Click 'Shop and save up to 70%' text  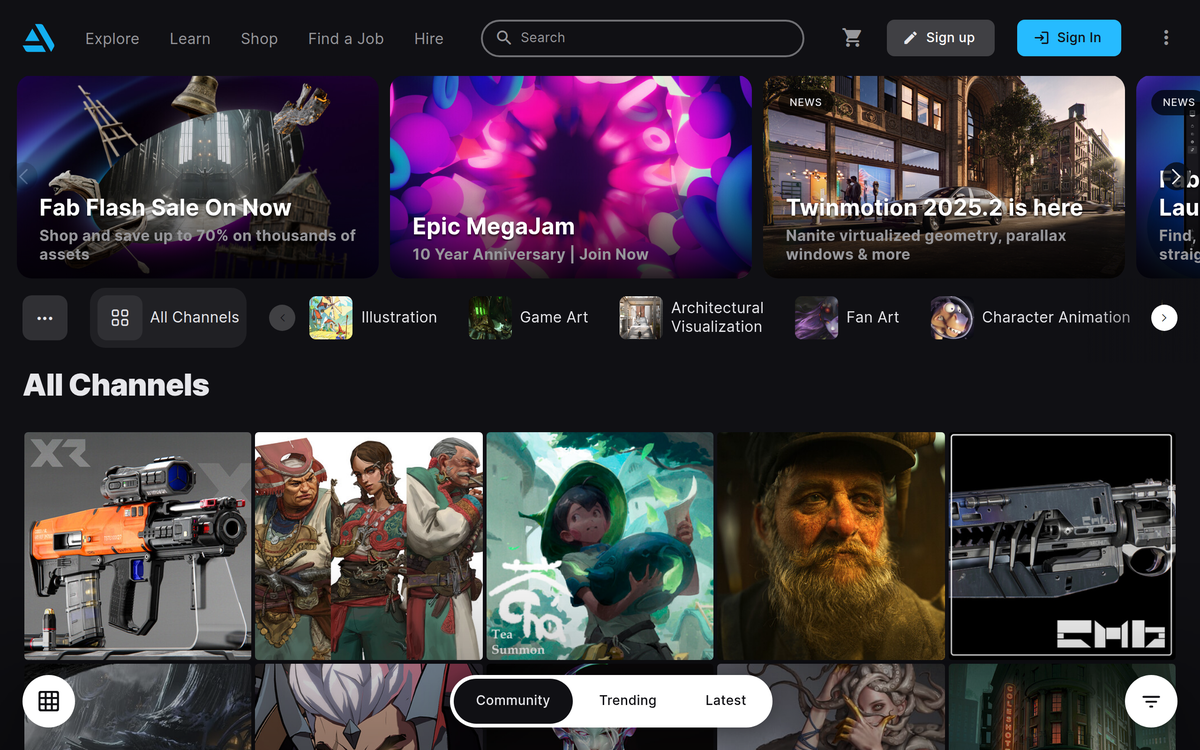(x=198, y=245)
